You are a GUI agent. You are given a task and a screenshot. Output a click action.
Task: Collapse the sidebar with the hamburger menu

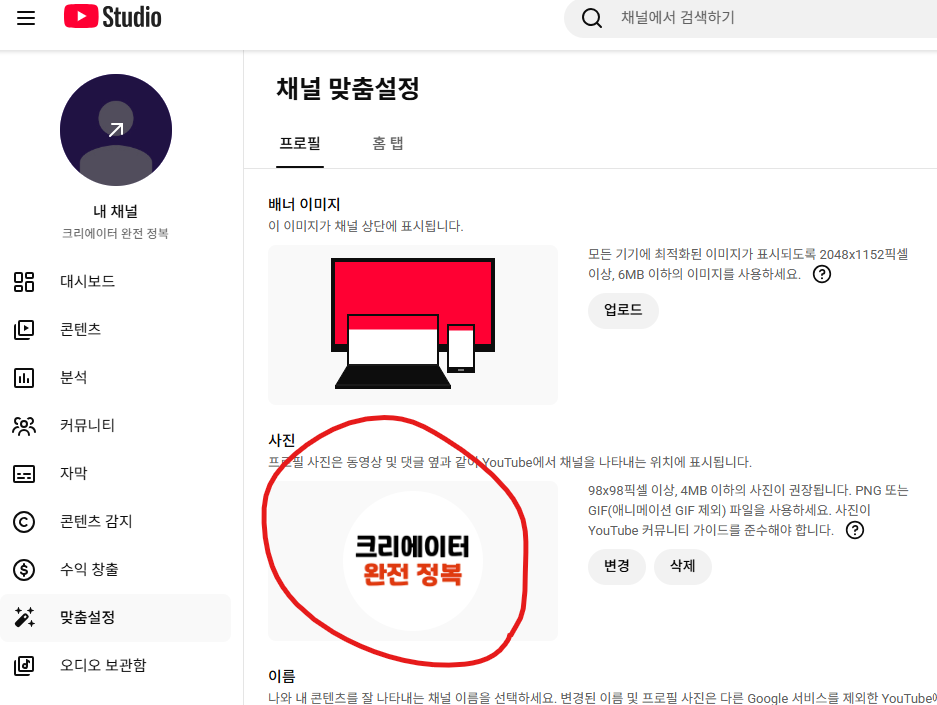(26, 17)
